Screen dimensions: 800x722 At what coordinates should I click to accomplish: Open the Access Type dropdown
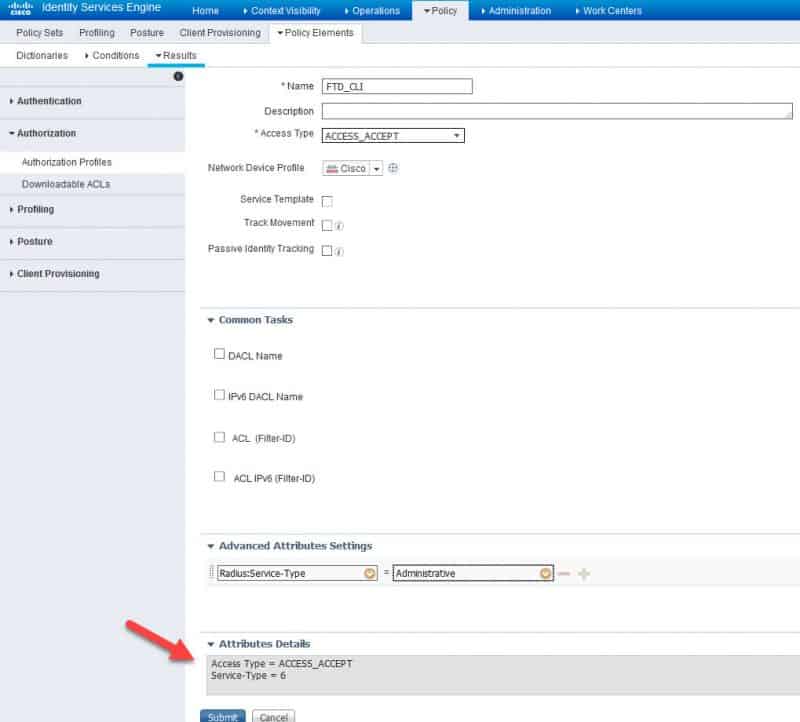coord(455,135)
